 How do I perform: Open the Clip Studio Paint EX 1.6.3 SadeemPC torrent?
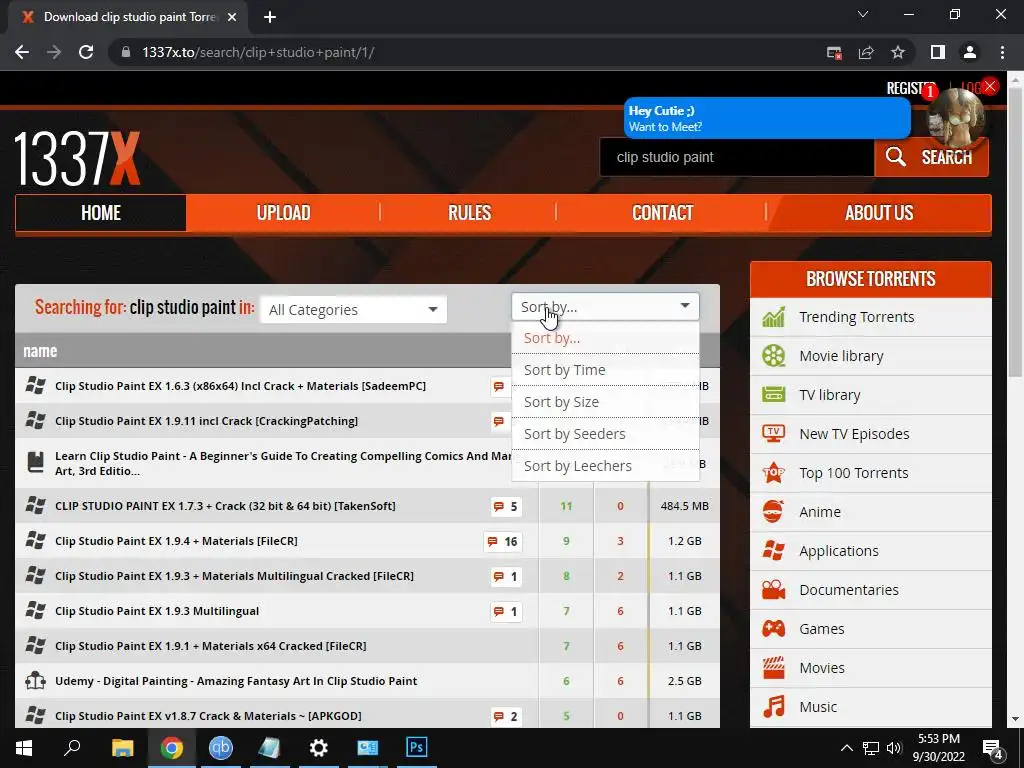click(x=240, y=386)
